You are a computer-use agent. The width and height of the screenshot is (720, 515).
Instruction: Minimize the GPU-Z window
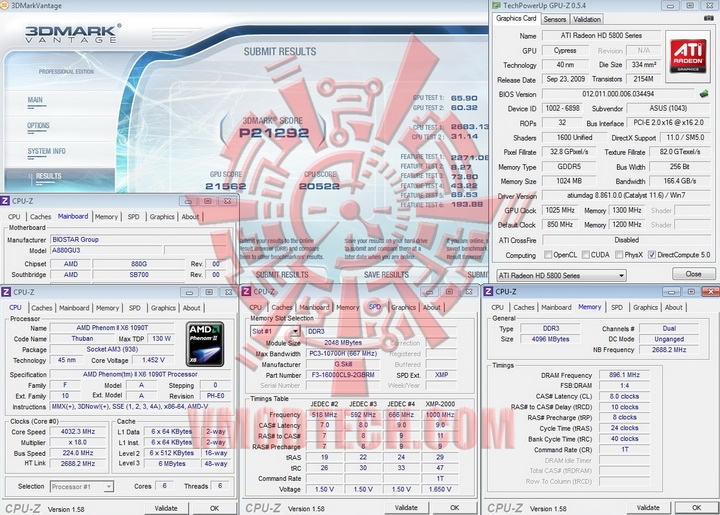[x=671, y=6]
